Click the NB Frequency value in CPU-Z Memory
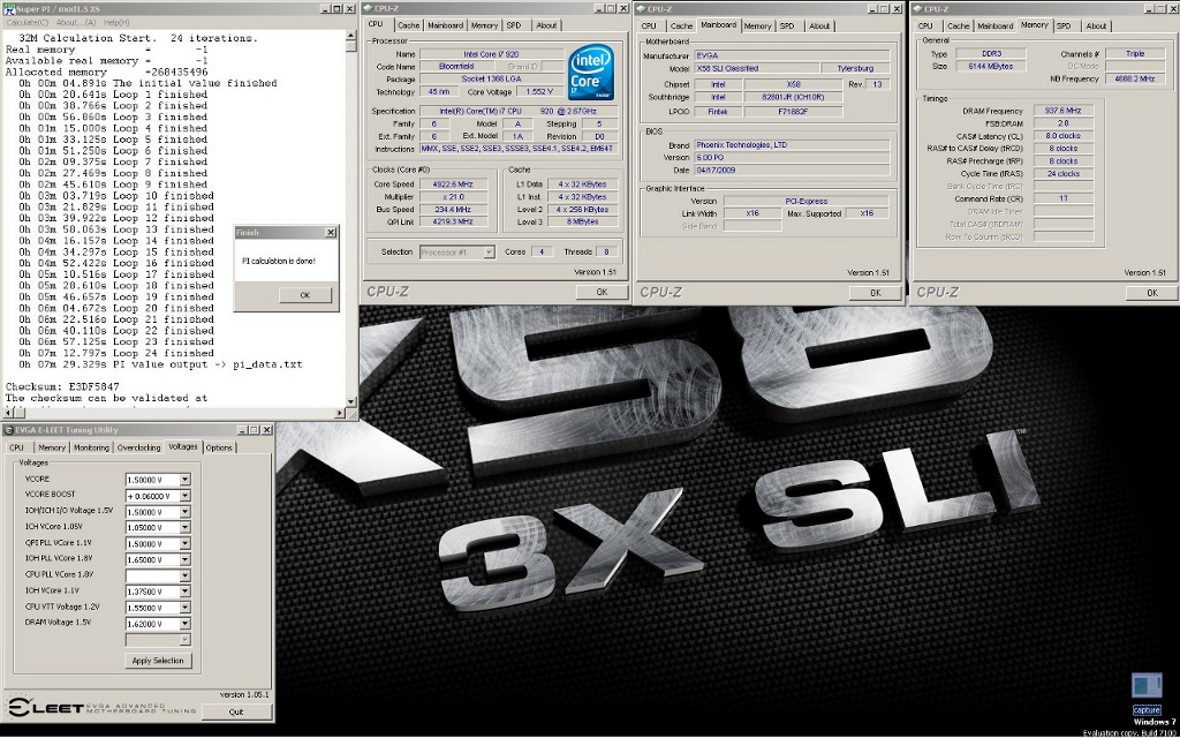1180x738 pixels. click(1135, 79)
